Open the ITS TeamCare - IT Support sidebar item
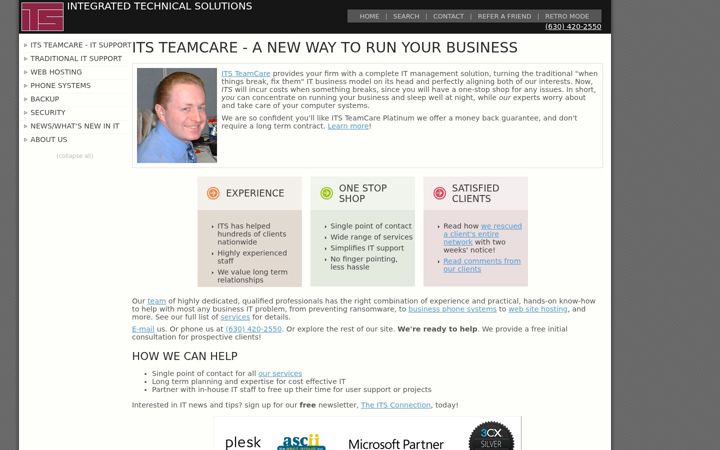720x450 pixels. [x=81, y=45]
